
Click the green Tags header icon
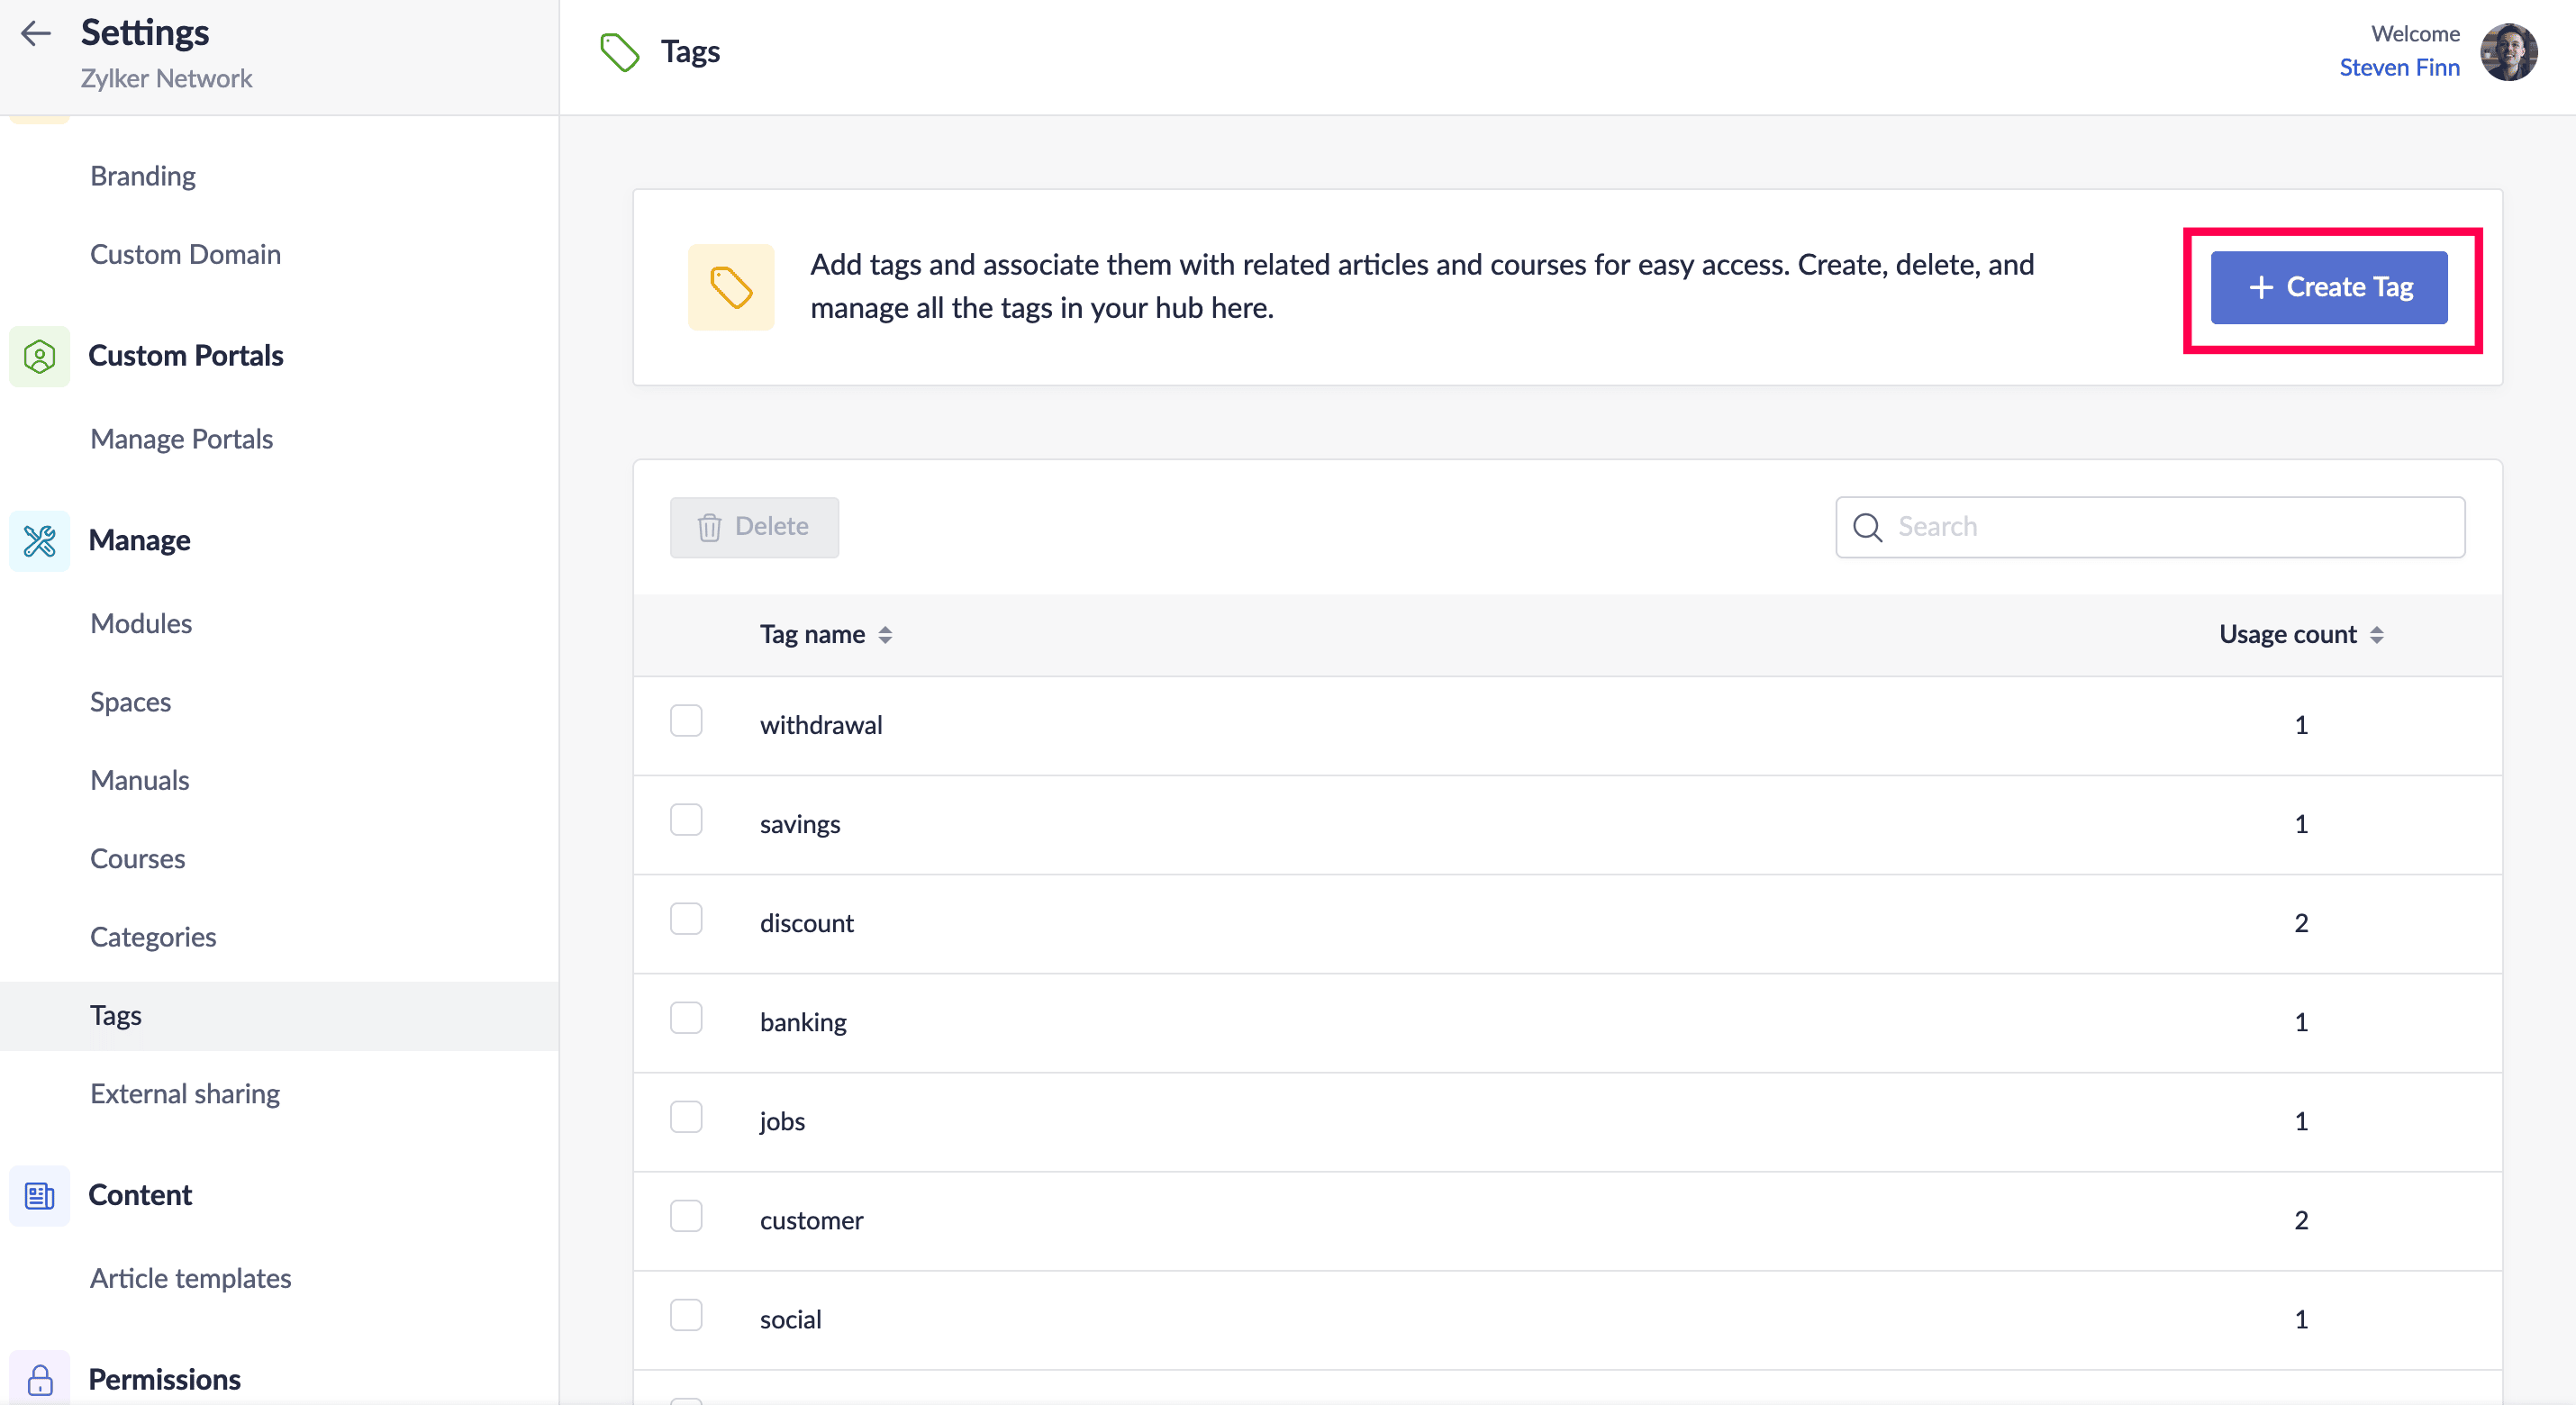click(619, 52)
